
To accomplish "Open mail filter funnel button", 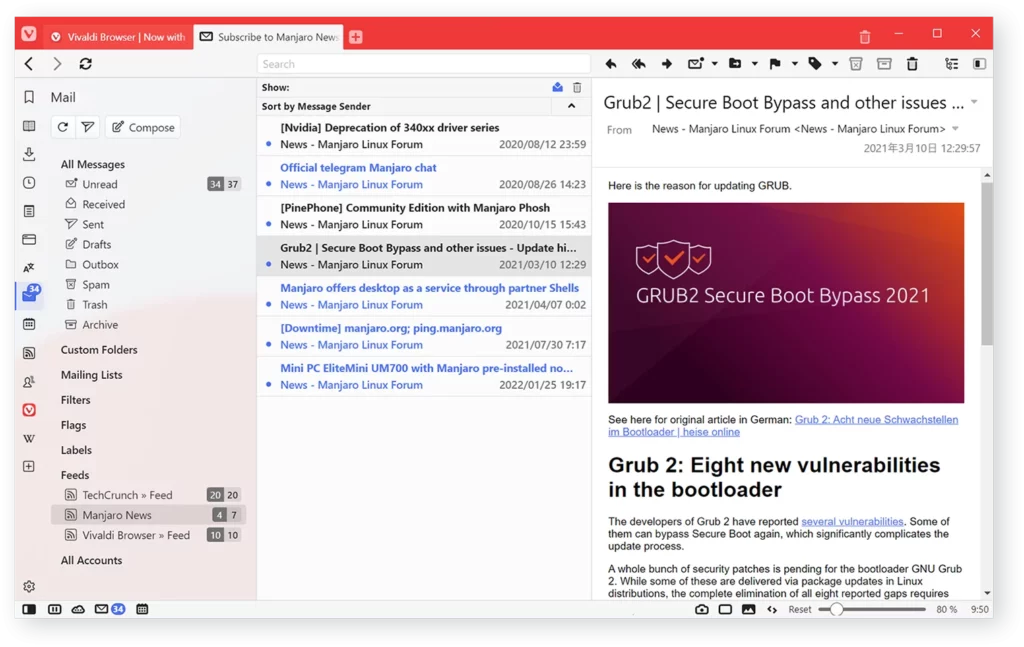I will click(x=88, y=127).
